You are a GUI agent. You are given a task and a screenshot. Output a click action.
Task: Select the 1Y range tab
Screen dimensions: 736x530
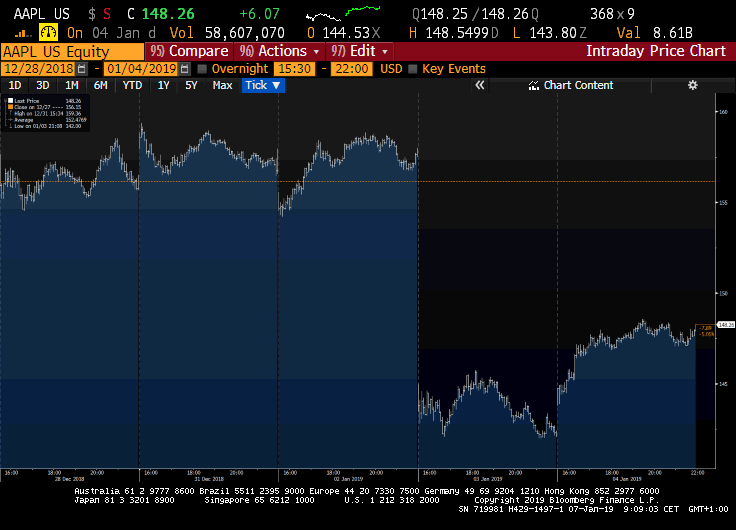tap(163, 85)
